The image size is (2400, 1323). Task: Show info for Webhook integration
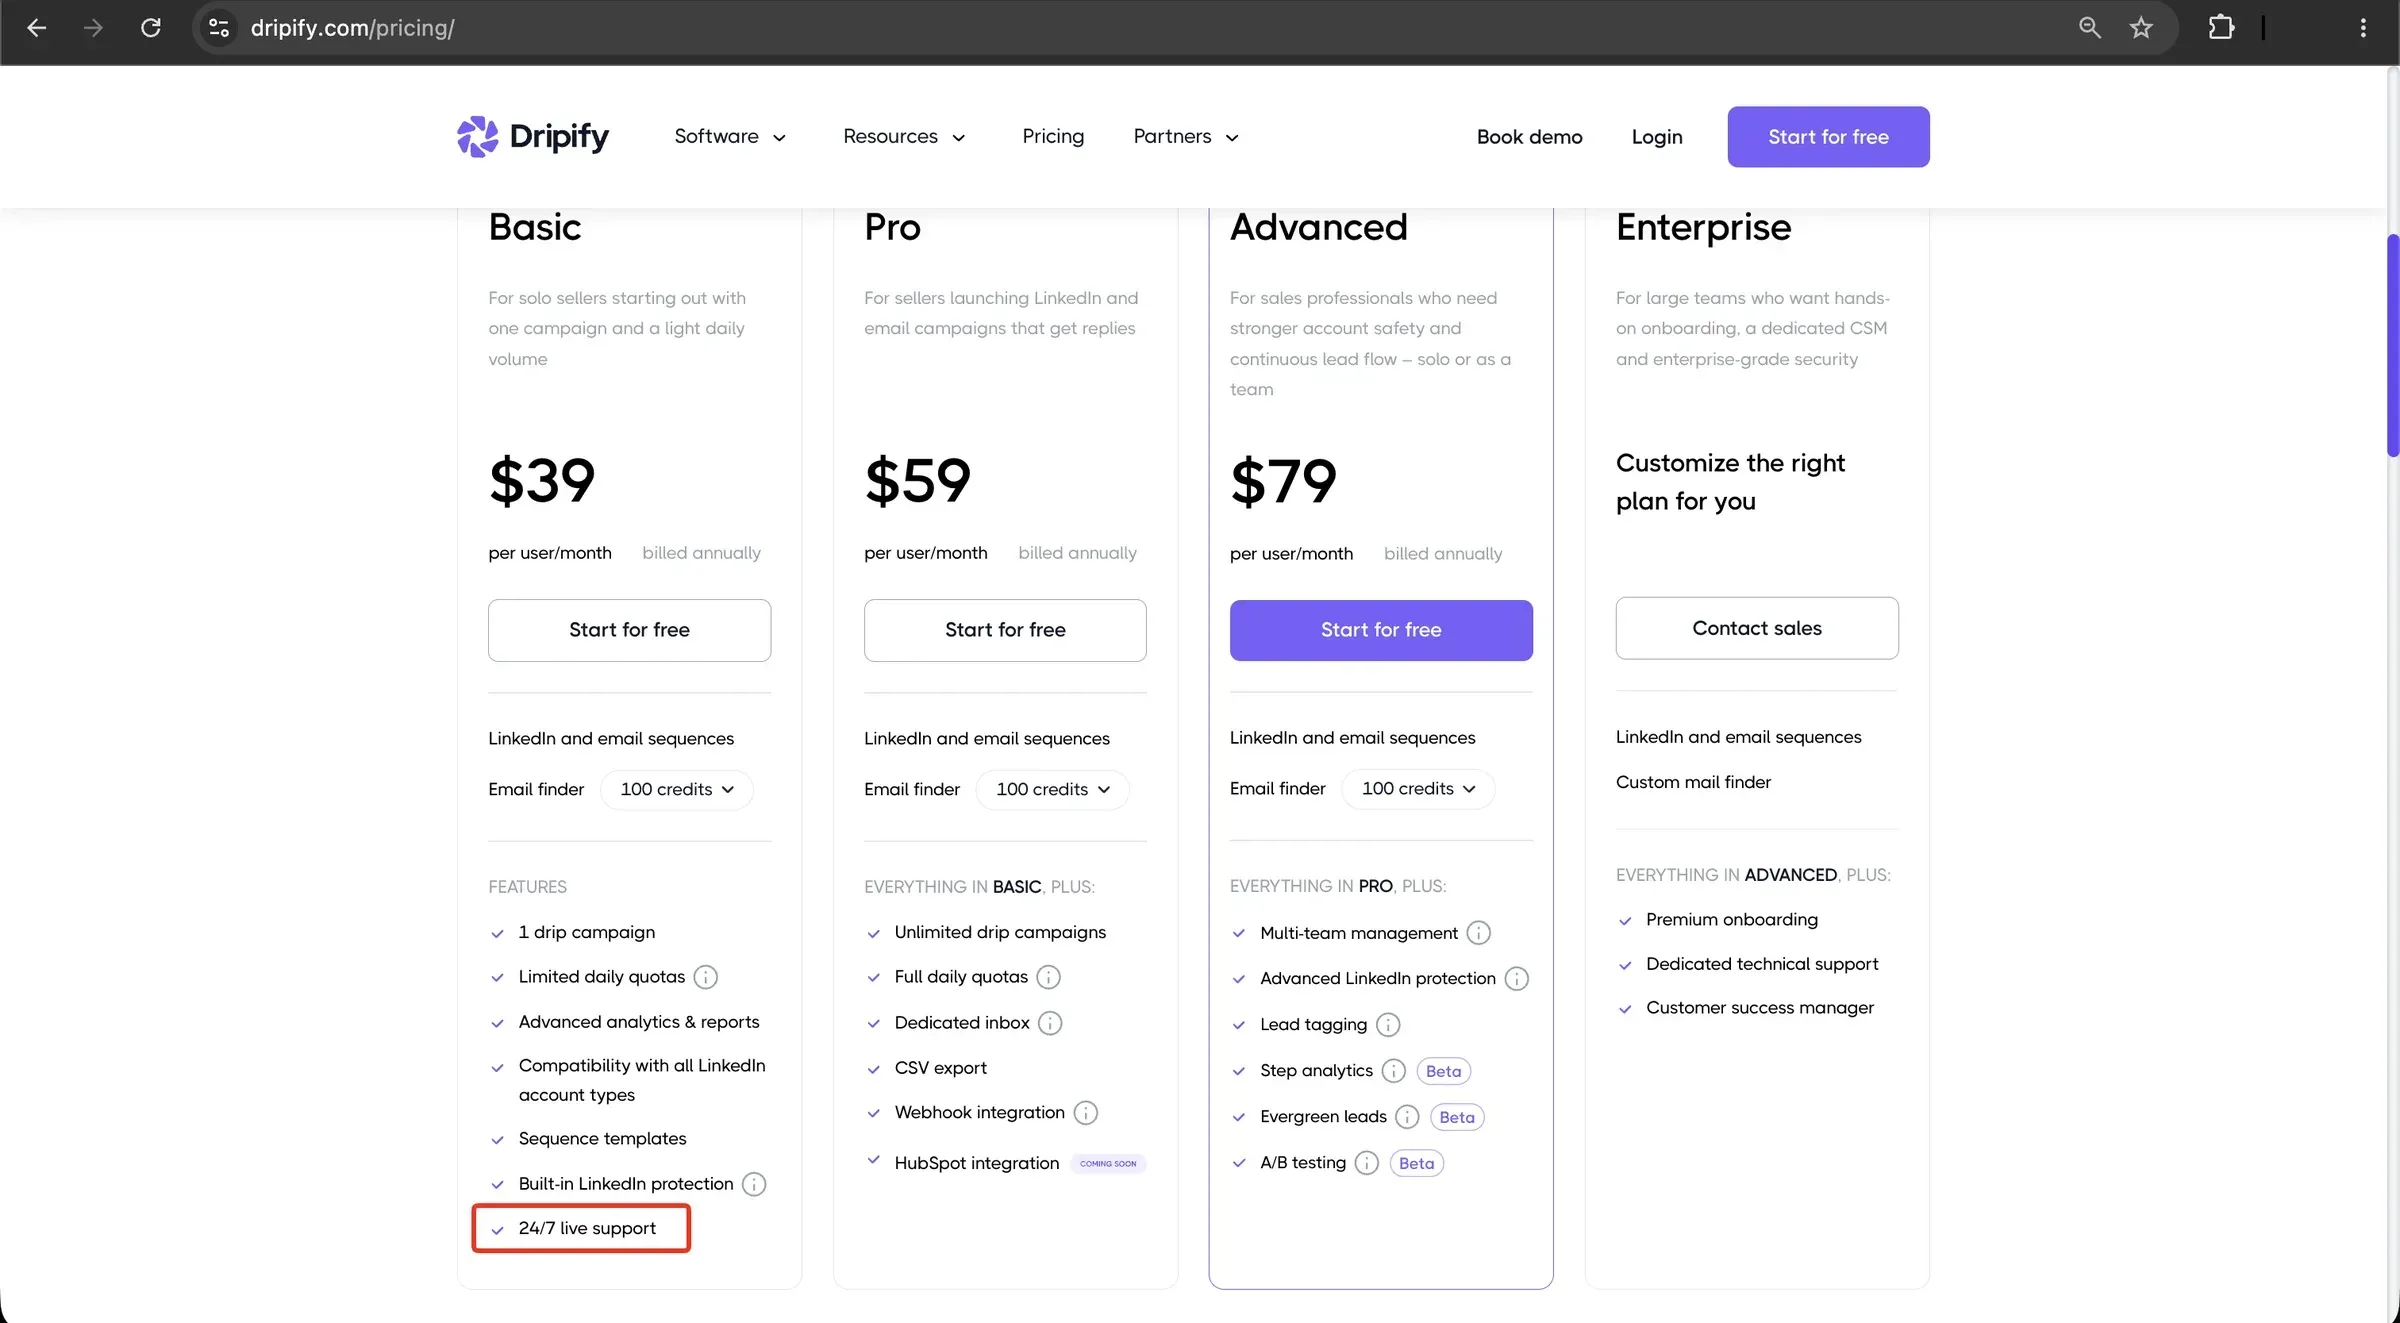pos(1086,1113)
